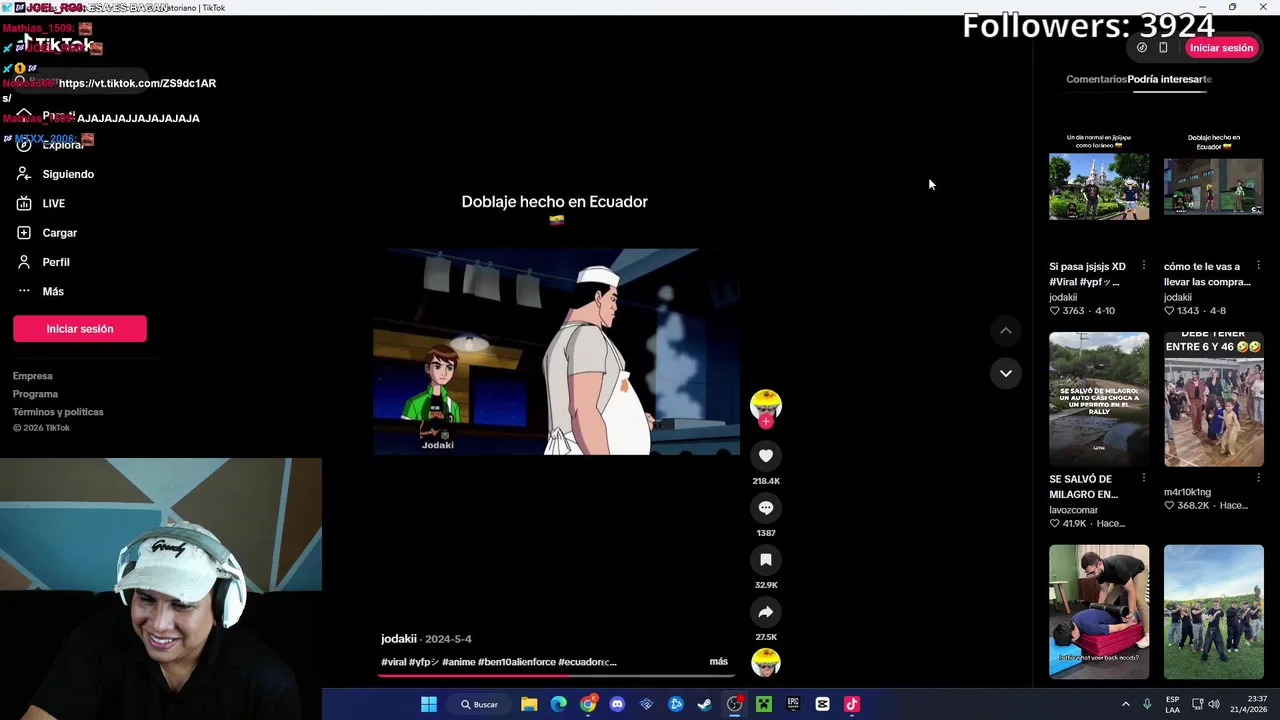Click the top-right Iniciar sesión button
The width and height of the screenshot is (1280, 720).
pyautogui.click(x=1221, y=47)
